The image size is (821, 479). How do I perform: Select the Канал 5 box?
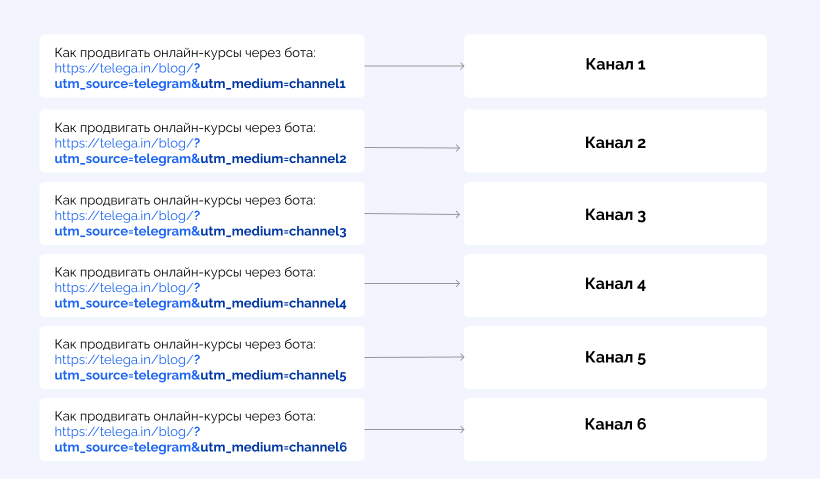coord(615,358)
